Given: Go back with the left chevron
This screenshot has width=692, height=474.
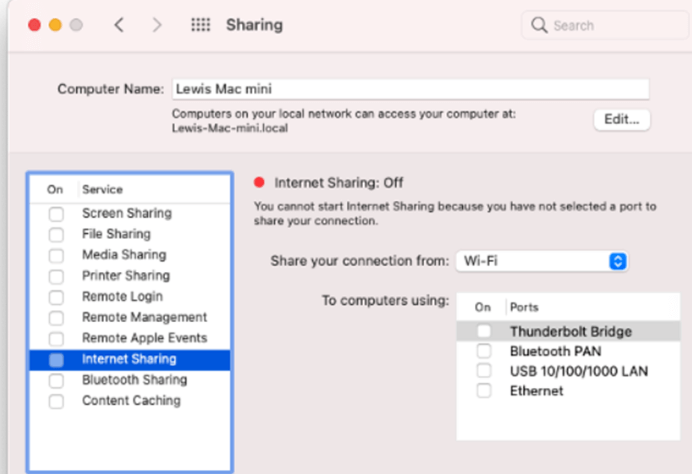Looking at the screenshot, I should (x=119, y=25).
